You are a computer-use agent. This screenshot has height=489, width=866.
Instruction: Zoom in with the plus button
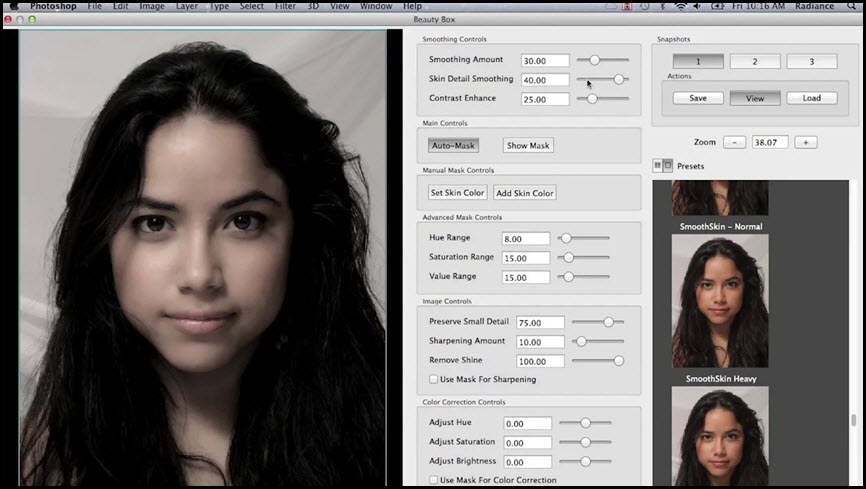806,143
